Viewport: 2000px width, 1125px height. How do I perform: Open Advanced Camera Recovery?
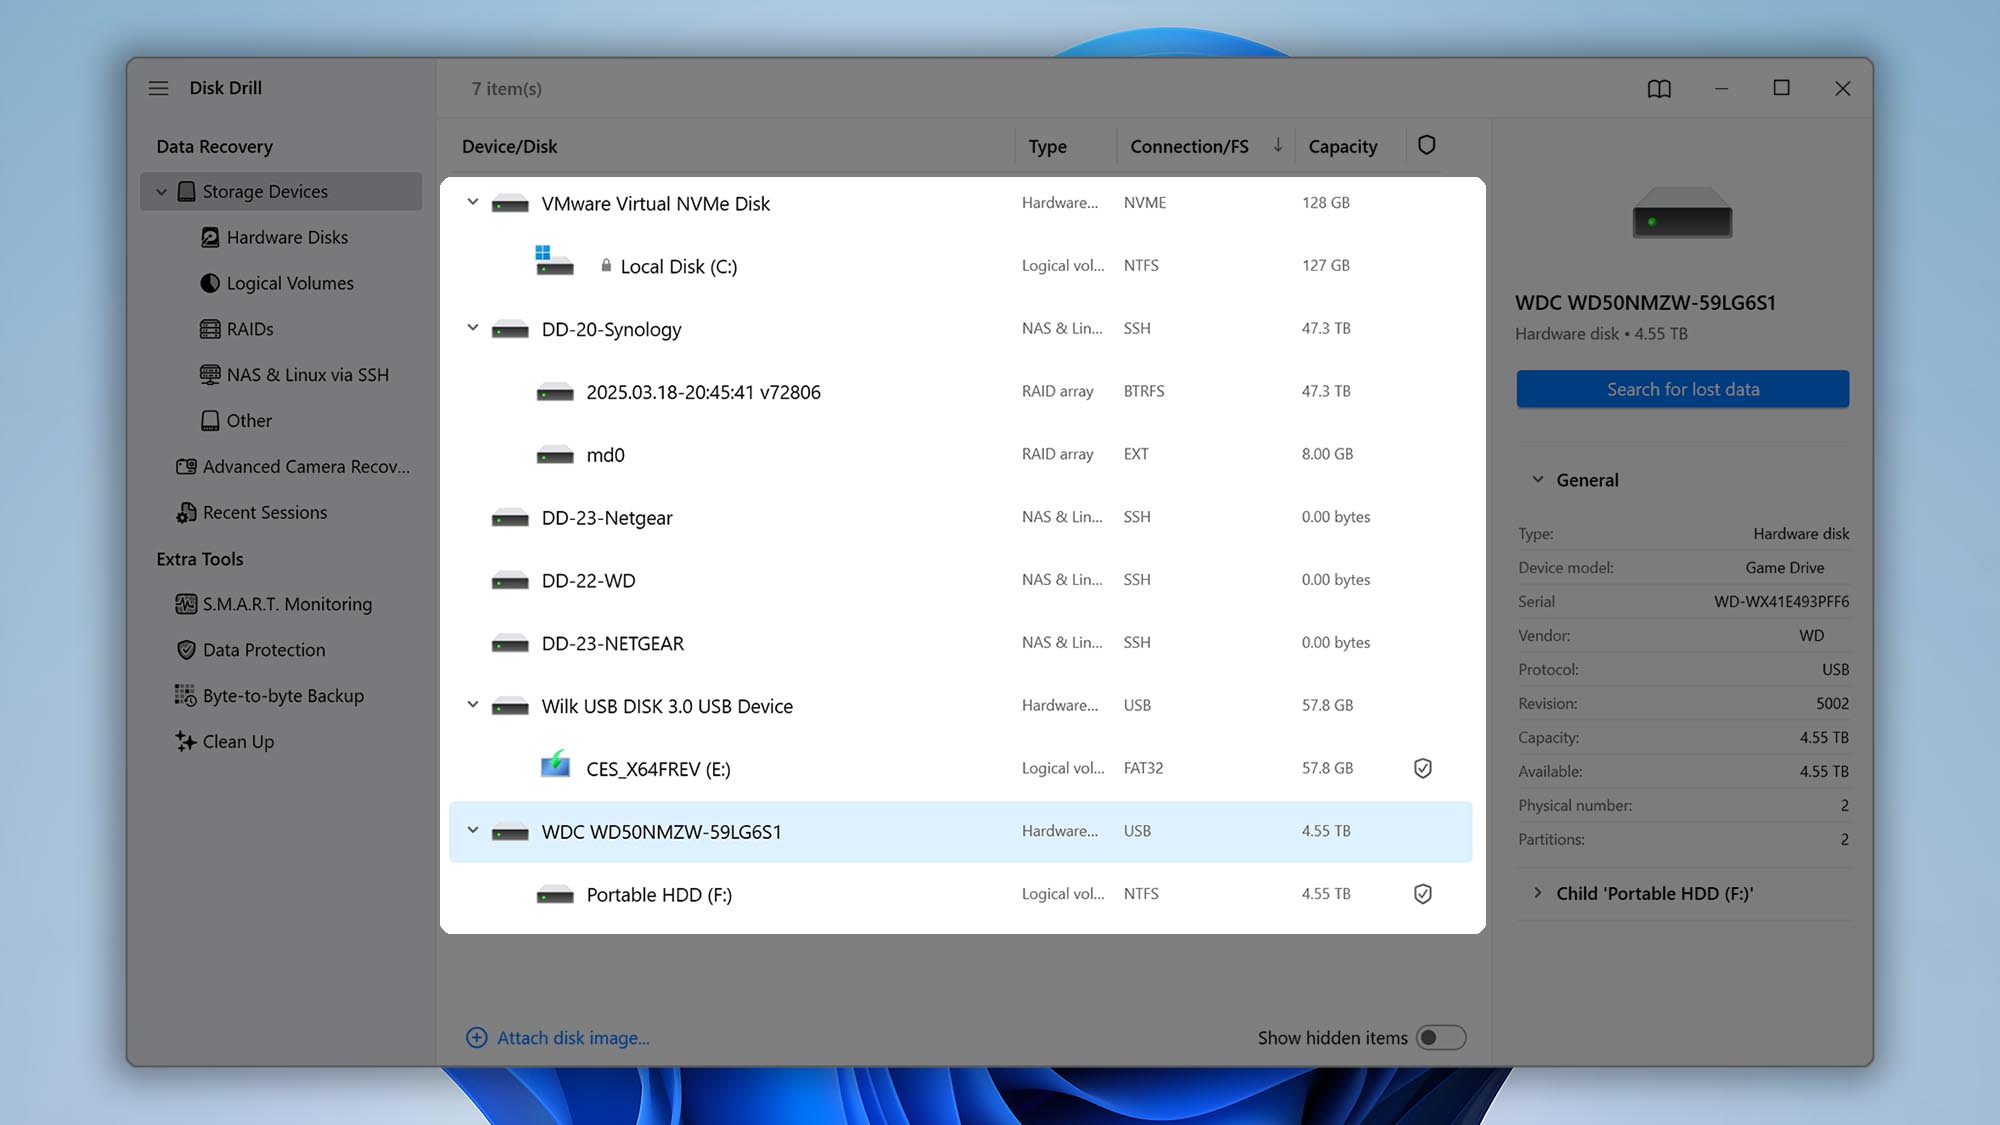click(306, 466)
